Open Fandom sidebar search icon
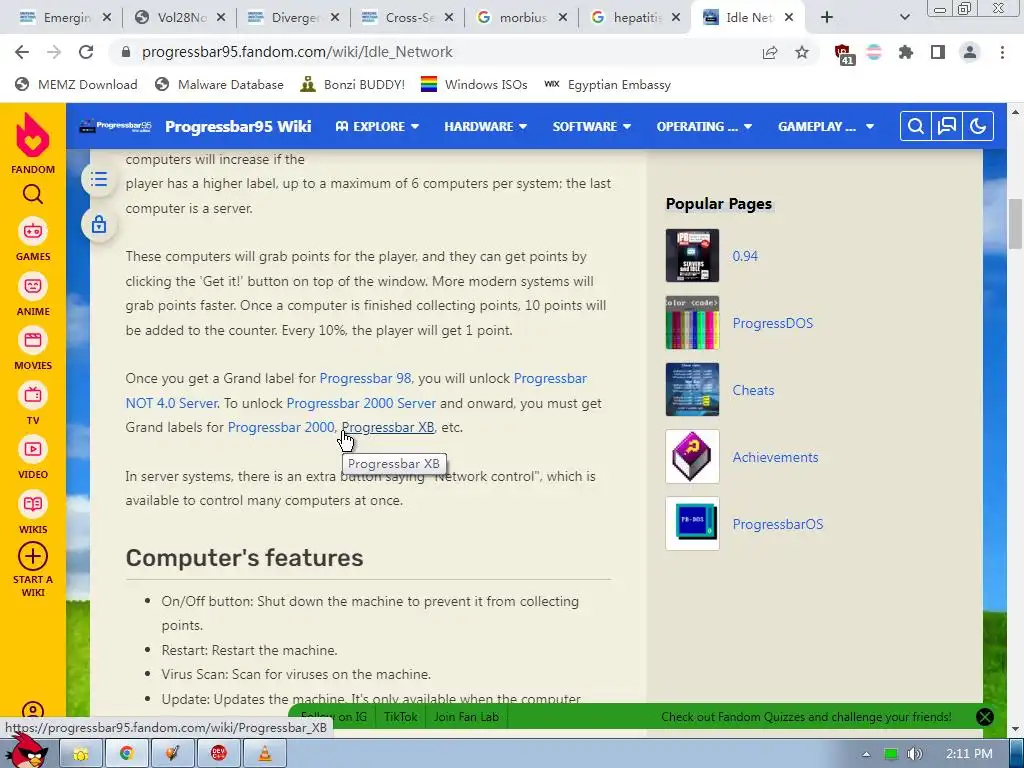This screenshot has height=768, width=1024. tap(33, 194)
